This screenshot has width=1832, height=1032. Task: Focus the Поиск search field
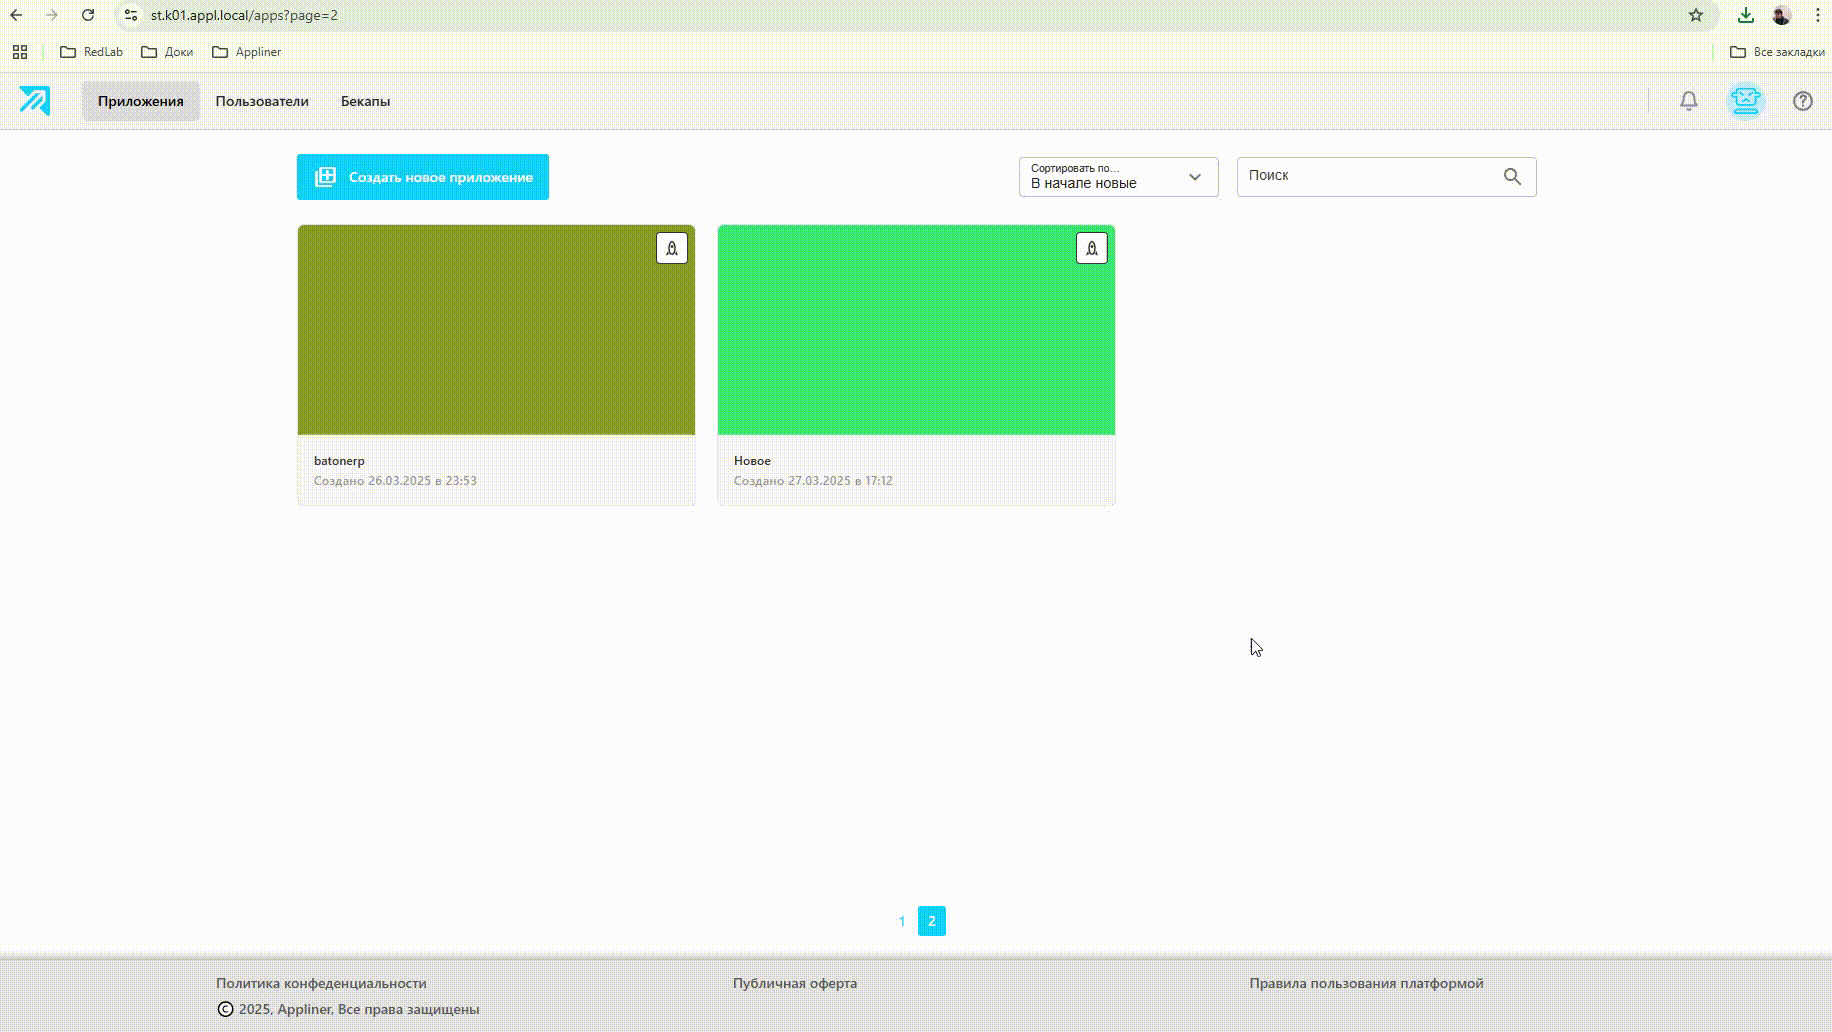[1368, 177]
